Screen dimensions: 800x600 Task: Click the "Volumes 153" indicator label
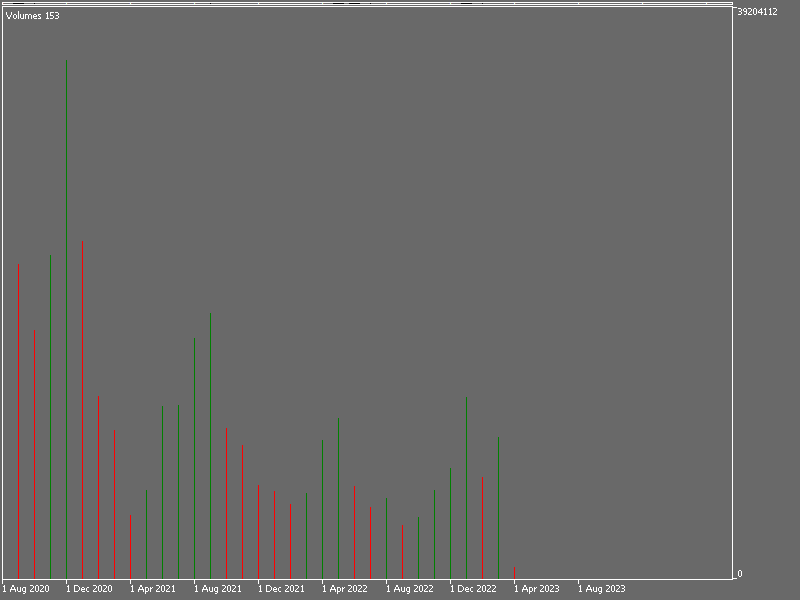33,16
